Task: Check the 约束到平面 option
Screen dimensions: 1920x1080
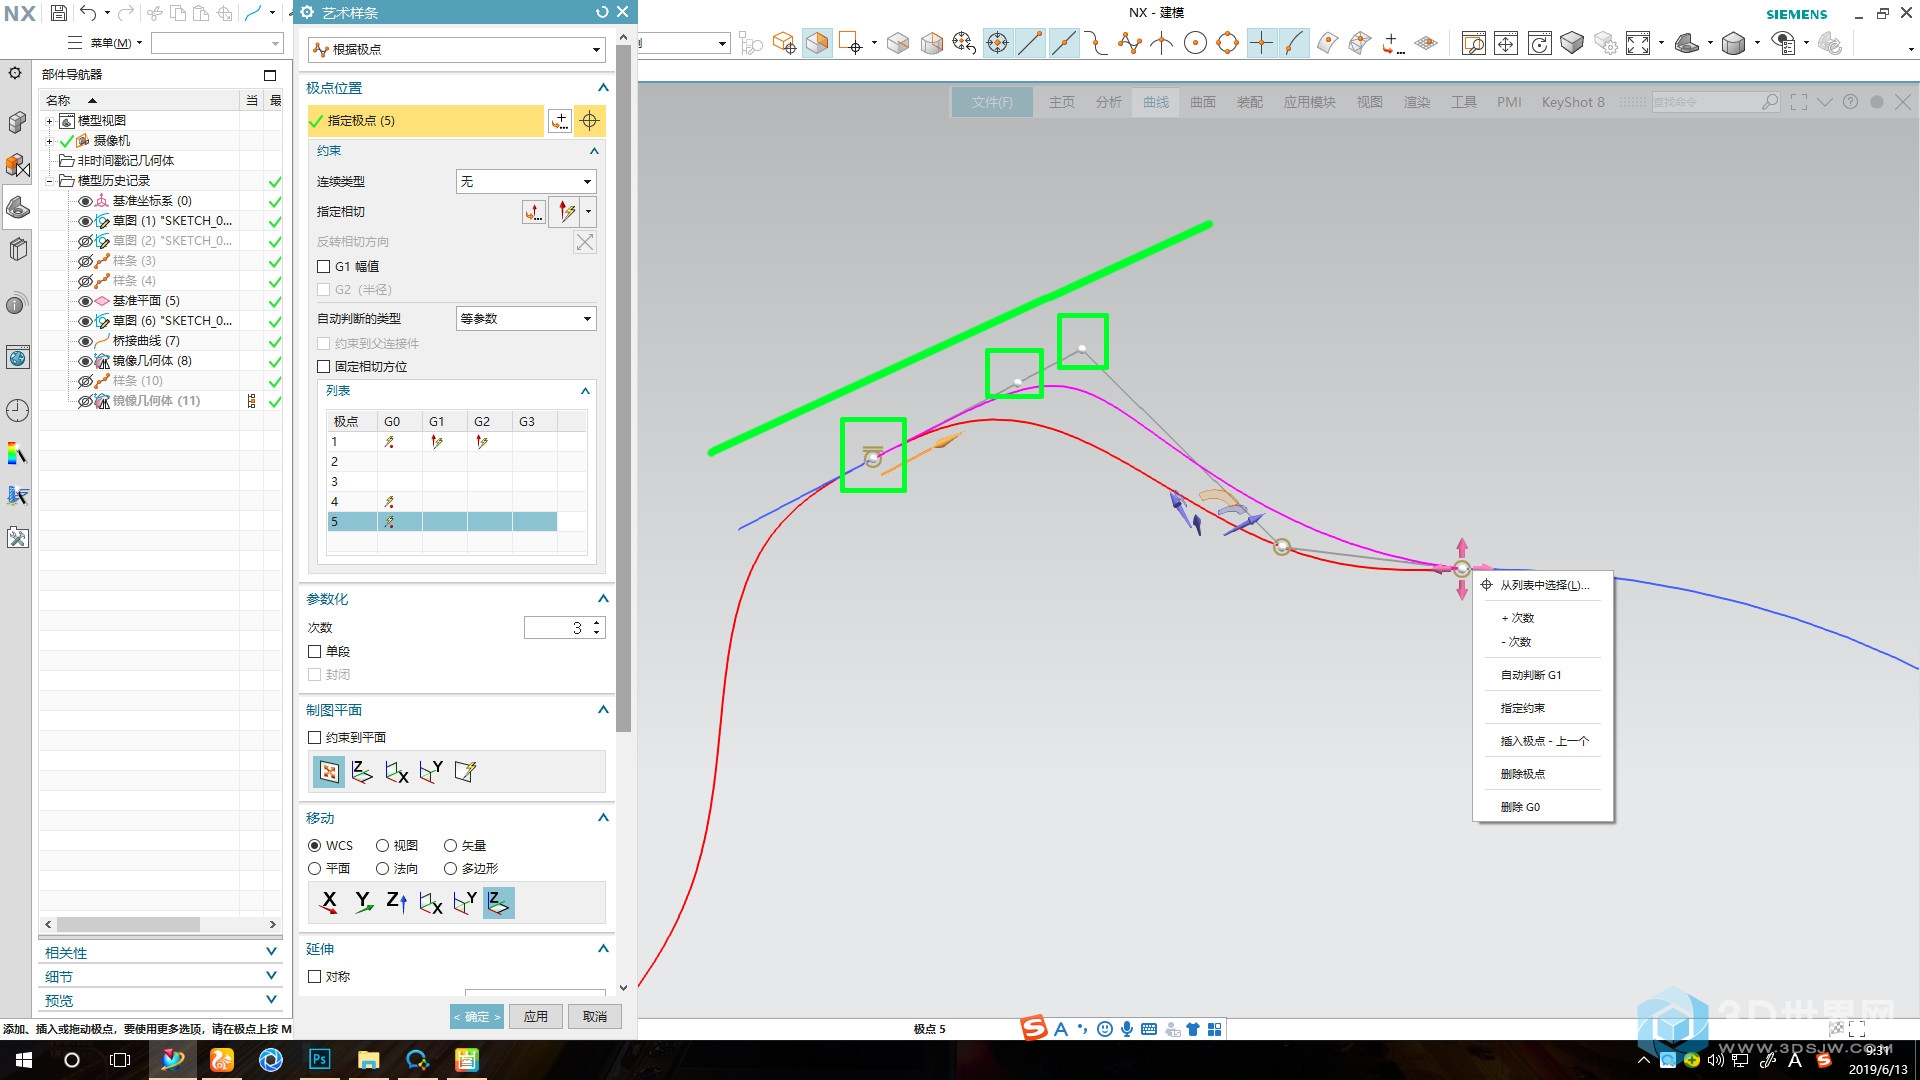Action: pyautogui.click(x=314, y=738)
